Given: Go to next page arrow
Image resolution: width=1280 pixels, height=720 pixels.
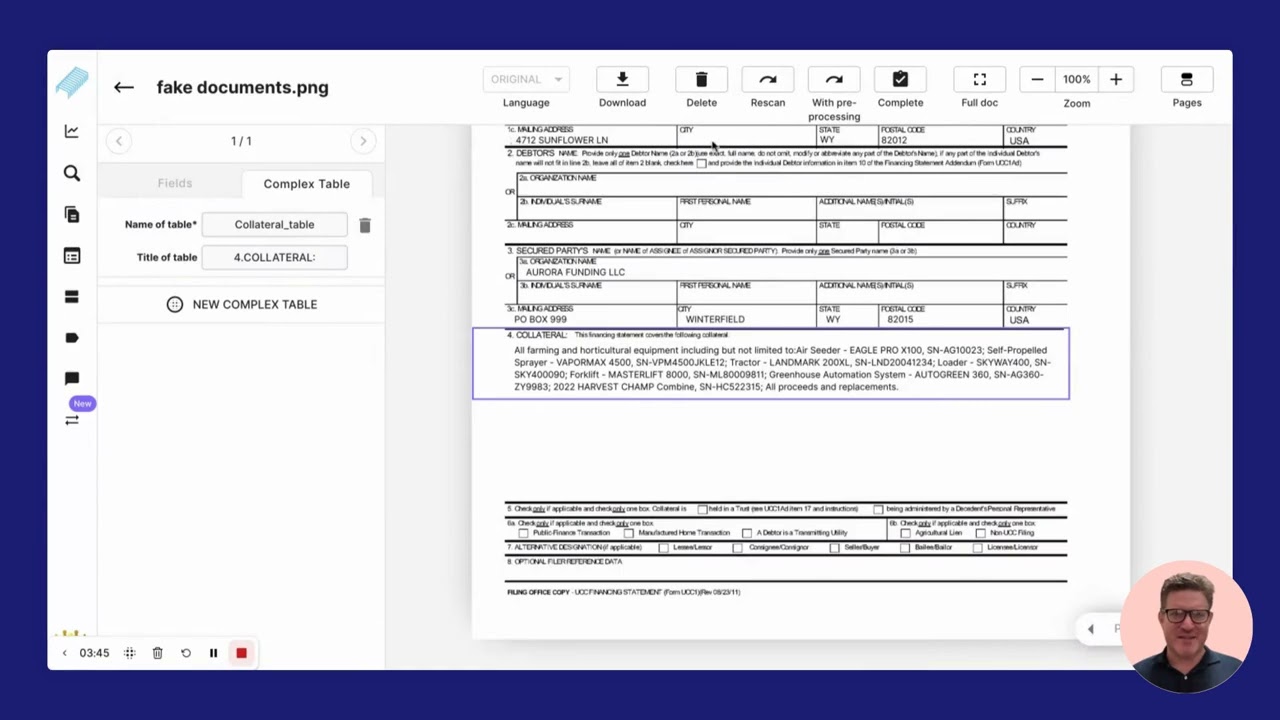Looking at the screenshot, I should (363, 141).
